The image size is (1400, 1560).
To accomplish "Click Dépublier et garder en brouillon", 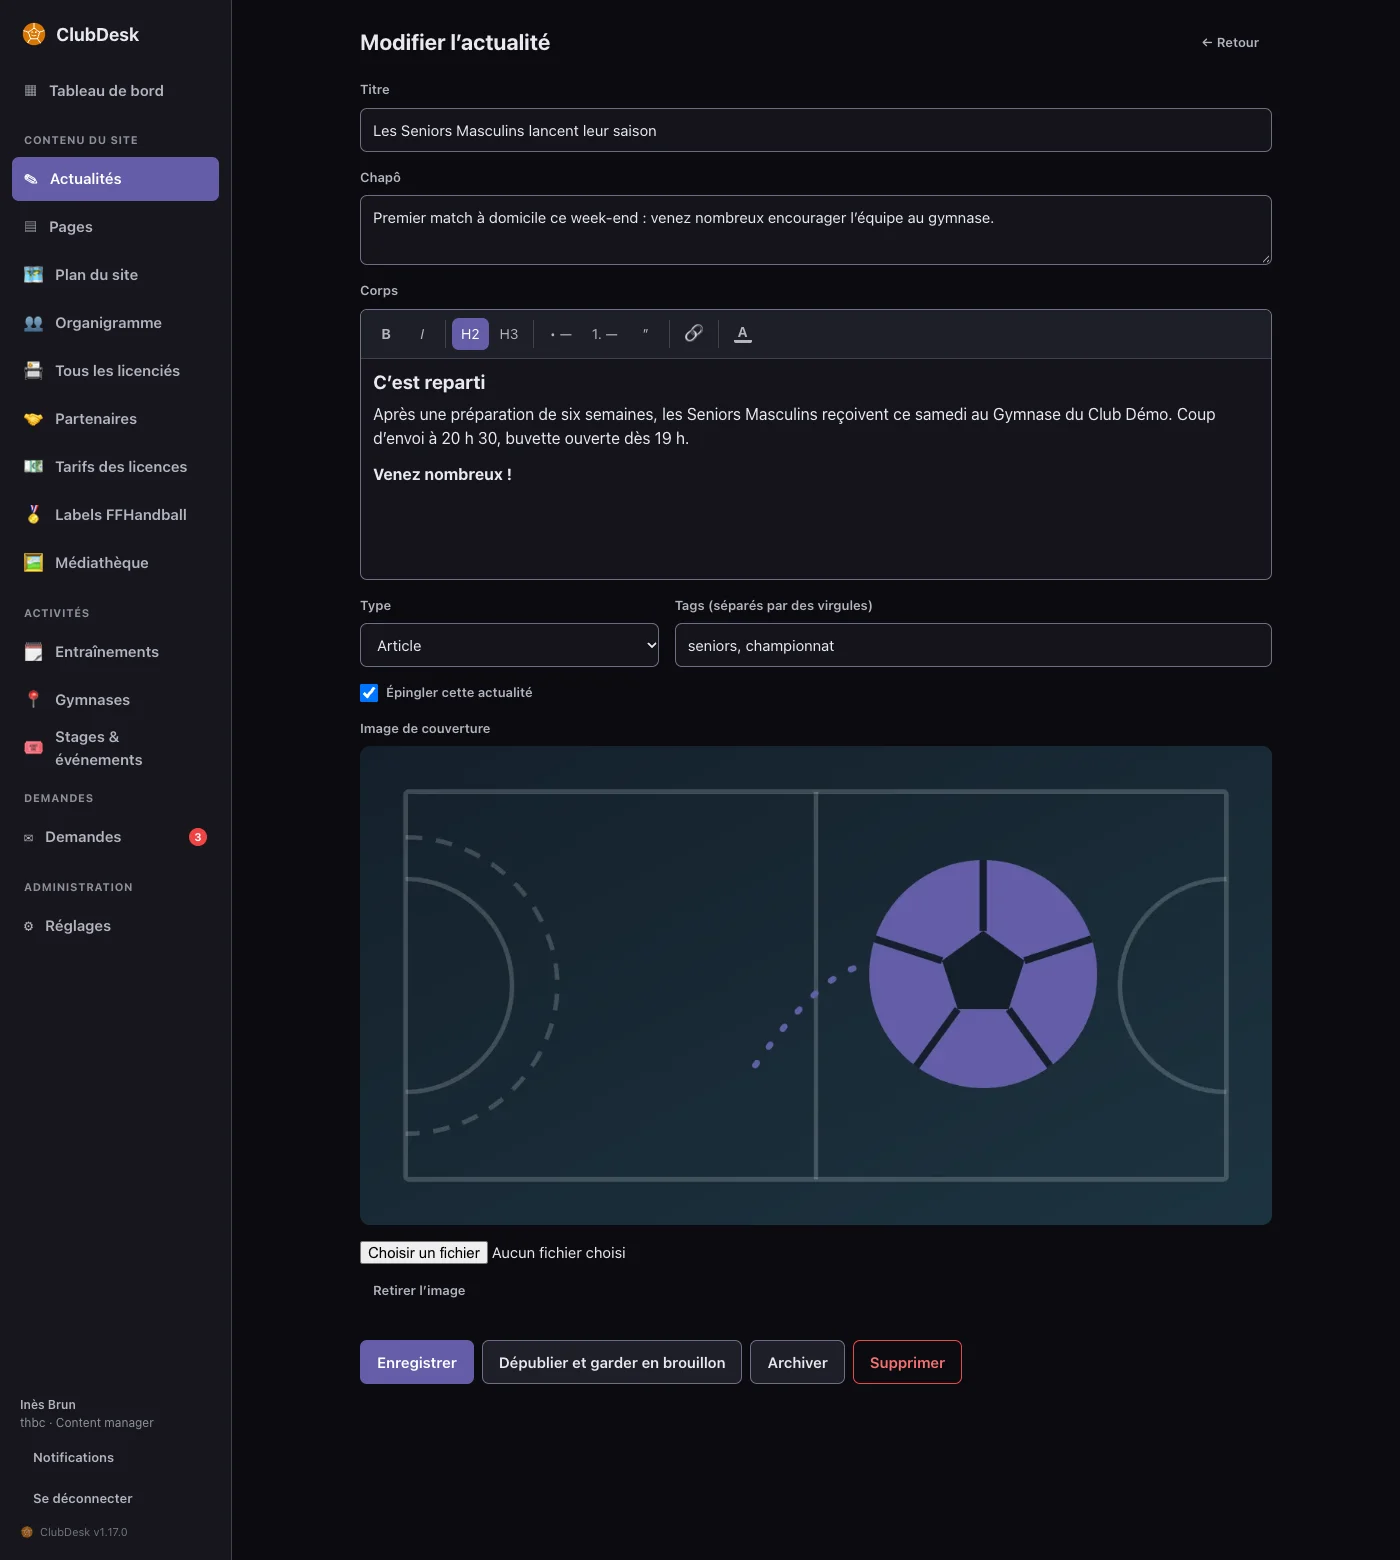I will 612,1362.
